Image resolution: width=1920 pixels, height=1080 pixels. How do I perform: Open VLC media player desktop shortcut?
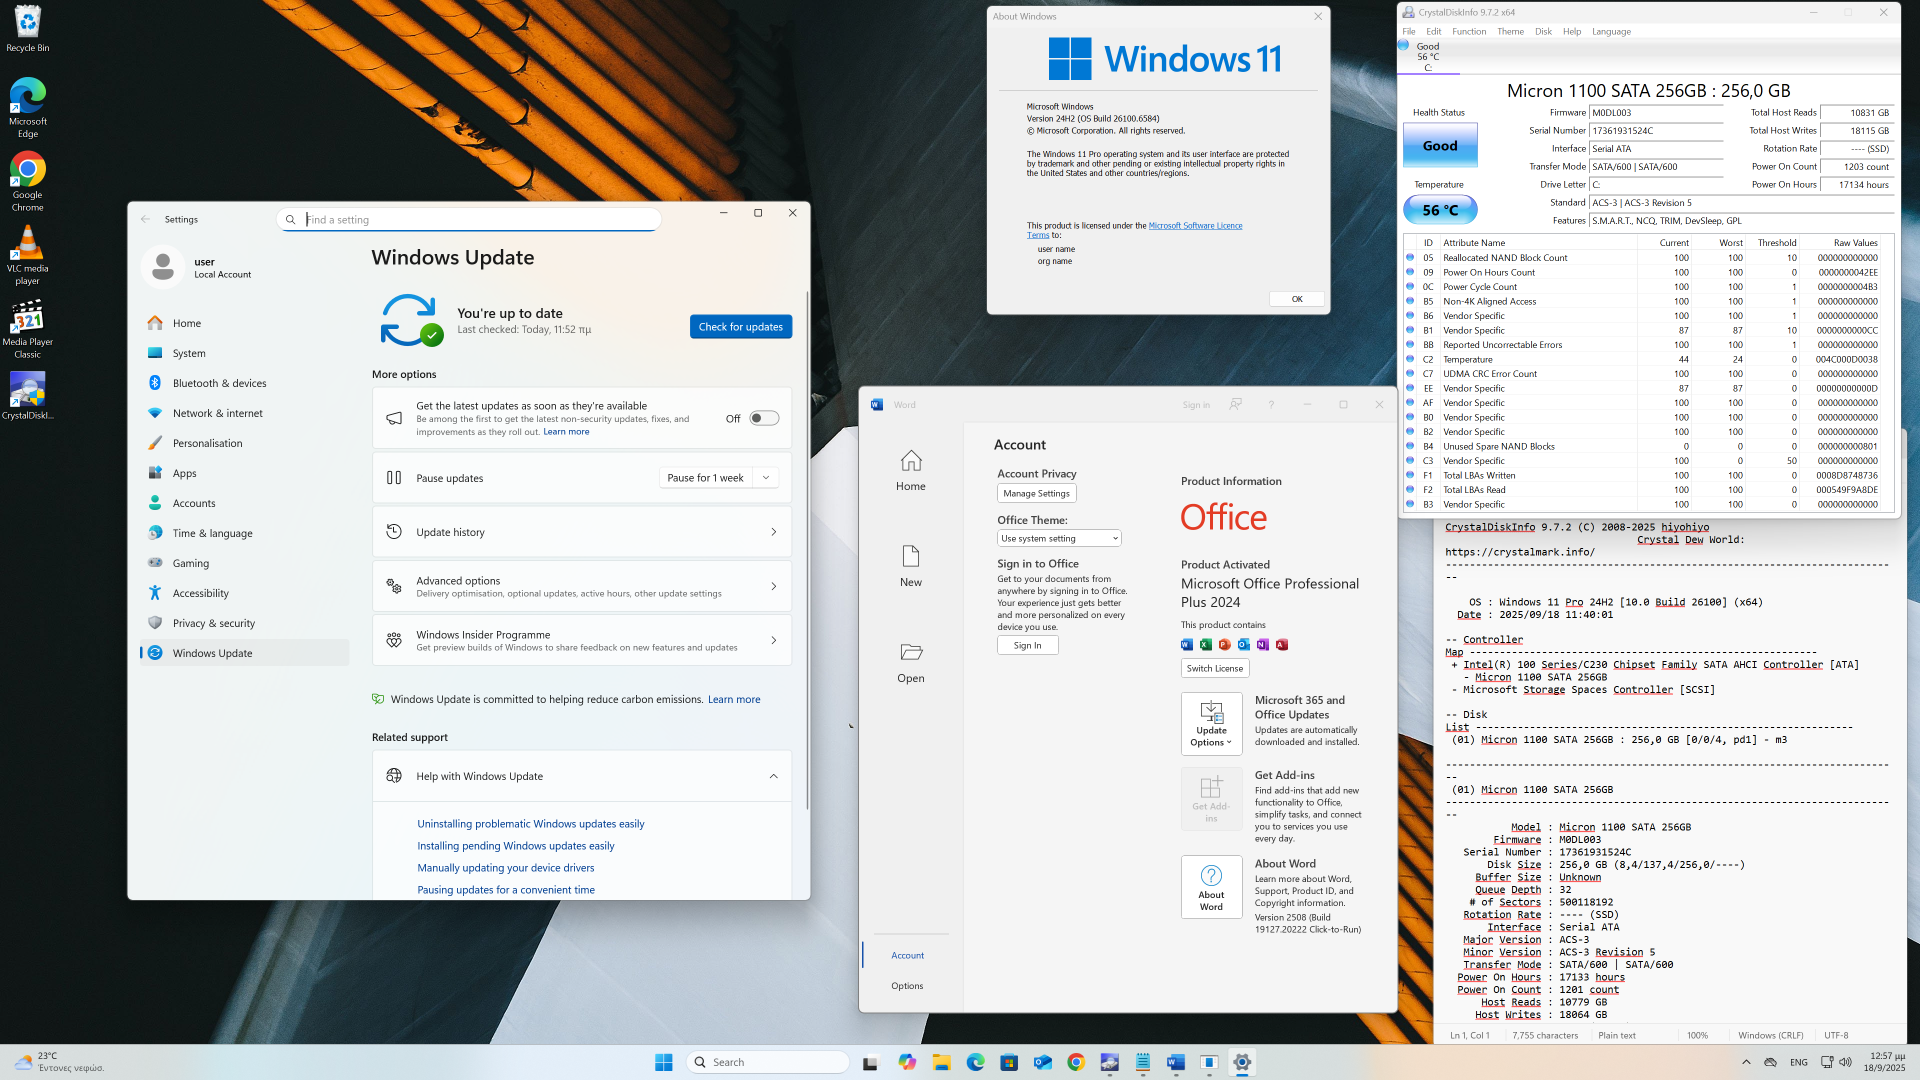point(27,255)
